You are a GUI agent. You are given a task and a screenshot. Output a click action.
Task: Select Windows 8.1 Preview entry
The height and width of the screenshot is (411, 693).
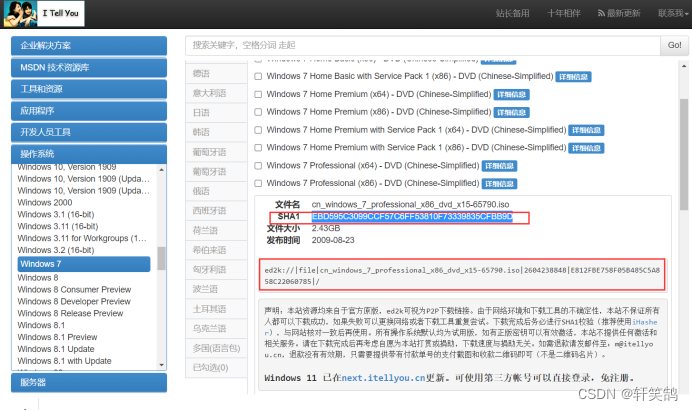(57, 337)
